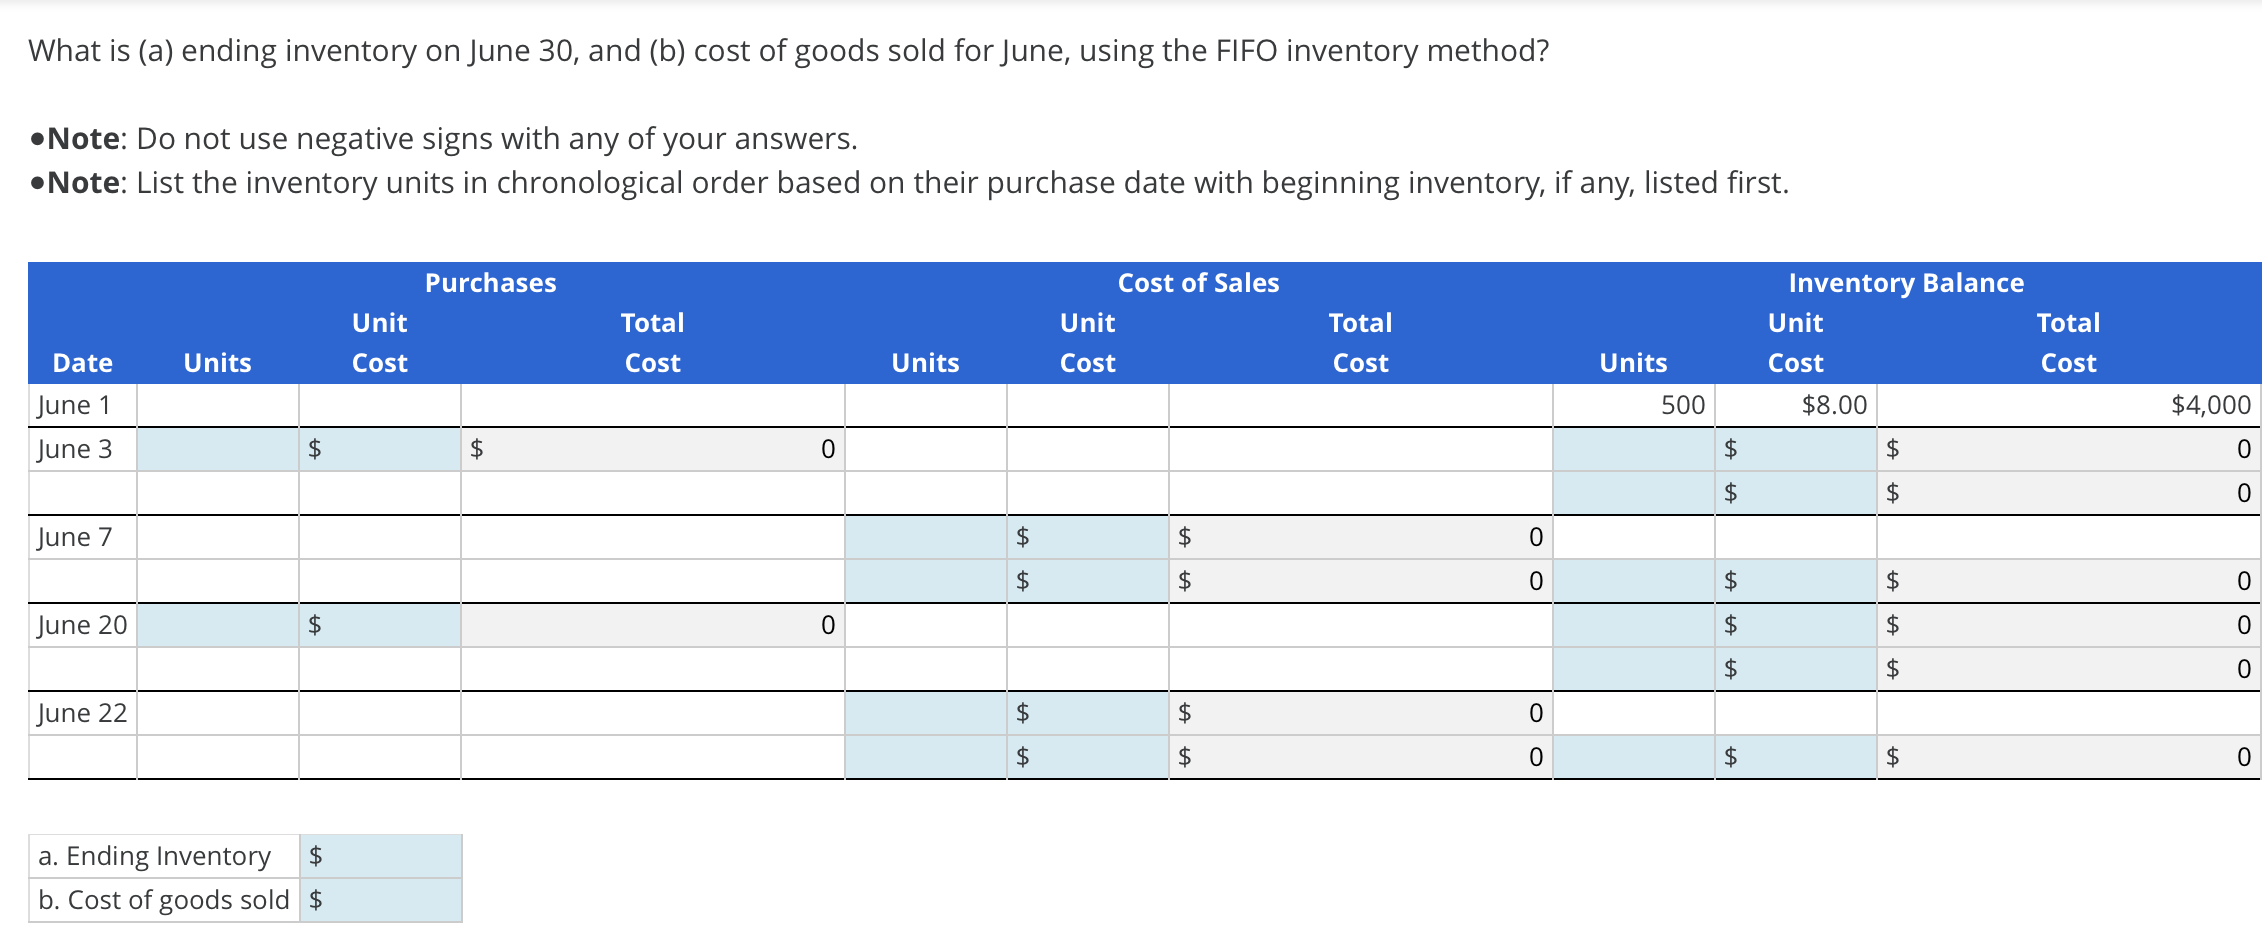Click the Inventory Balance column group header
Screen dimensions: 2262x936
point(1905,283)
